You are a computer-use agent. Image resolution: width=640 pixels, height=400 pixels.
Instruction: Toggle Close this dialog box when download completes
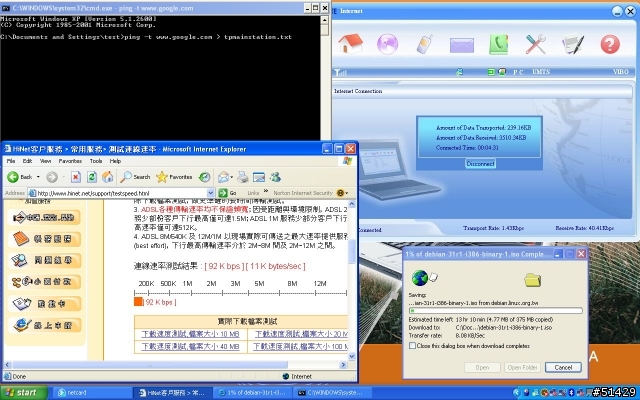pos(412,346)
